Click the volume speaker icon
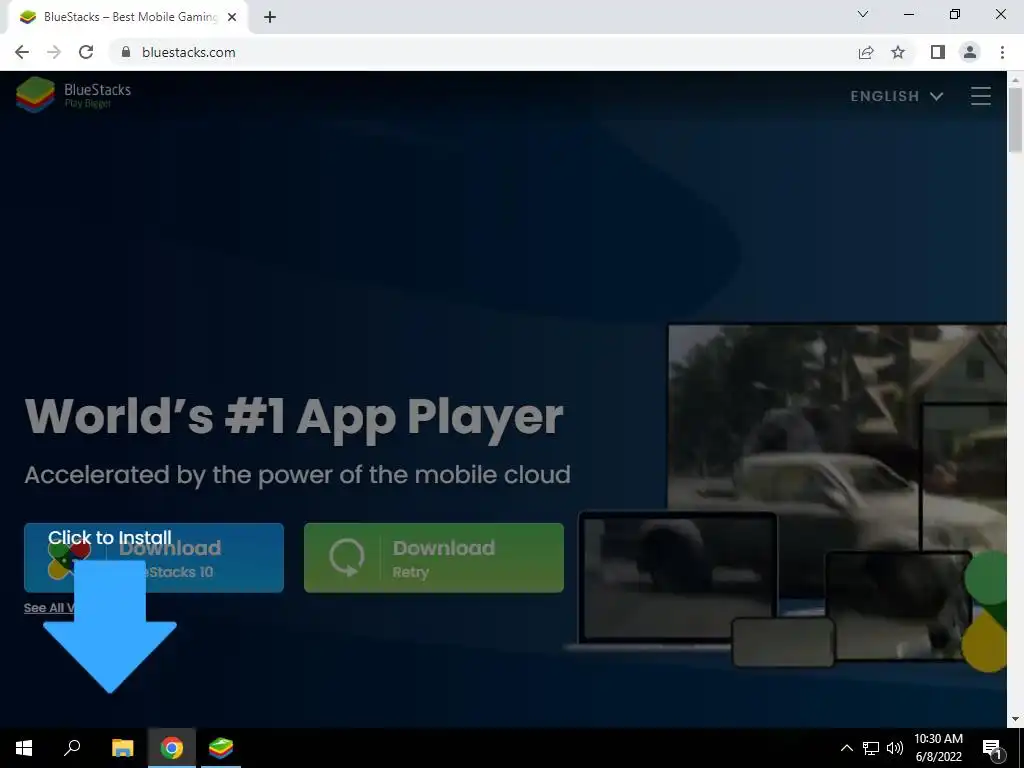1024x768 pixels. tap(895, 748)
